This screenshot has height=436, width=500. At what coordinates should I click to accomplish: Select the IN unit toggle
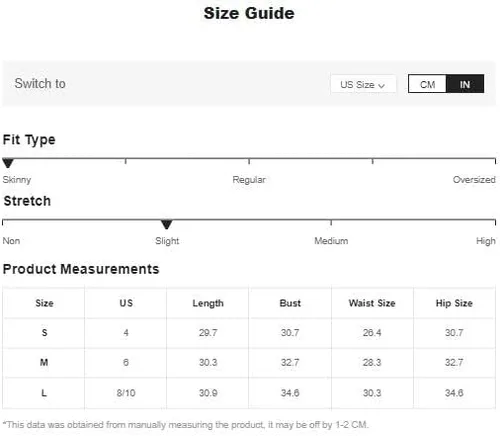click(x=465, y=84)
